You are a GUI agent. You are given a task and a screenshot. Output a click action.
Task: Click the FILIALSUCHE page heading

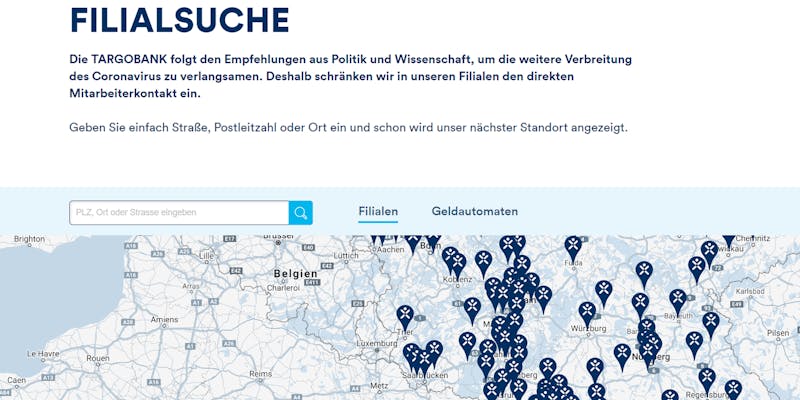[x=180, y=20]
